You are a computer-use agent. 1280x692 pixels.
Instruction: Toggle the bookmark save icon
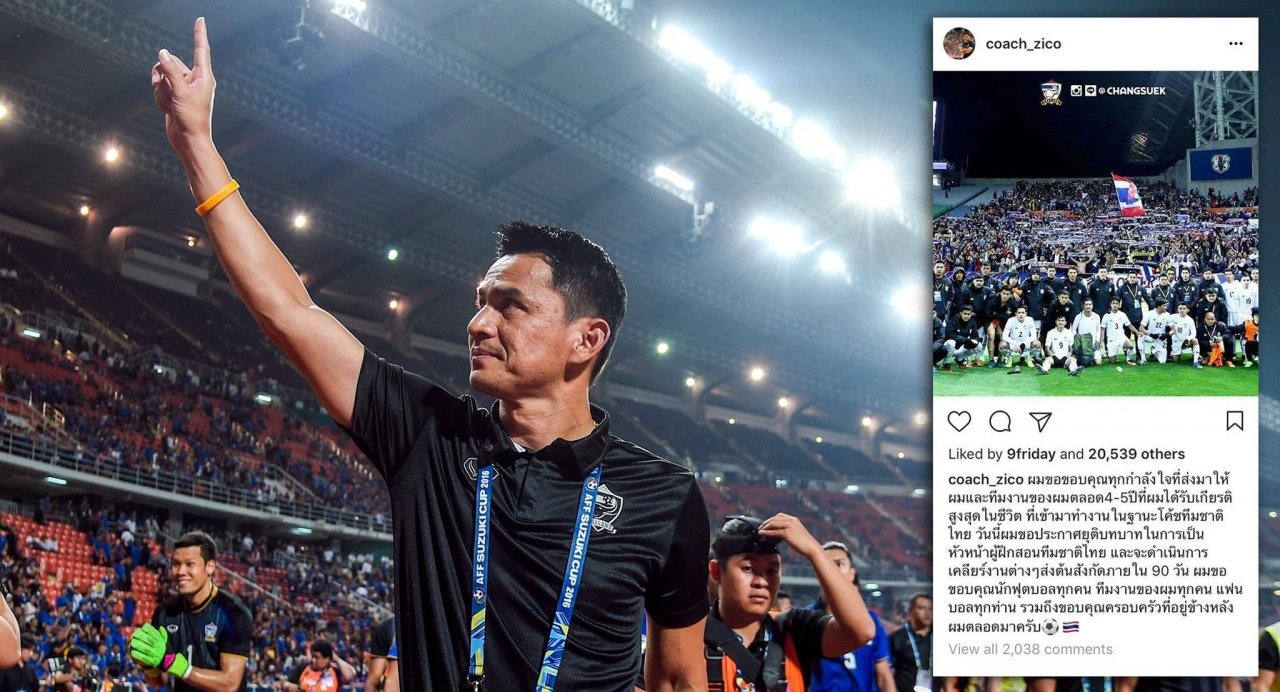pyautogui.click(x=1235, y=421)
